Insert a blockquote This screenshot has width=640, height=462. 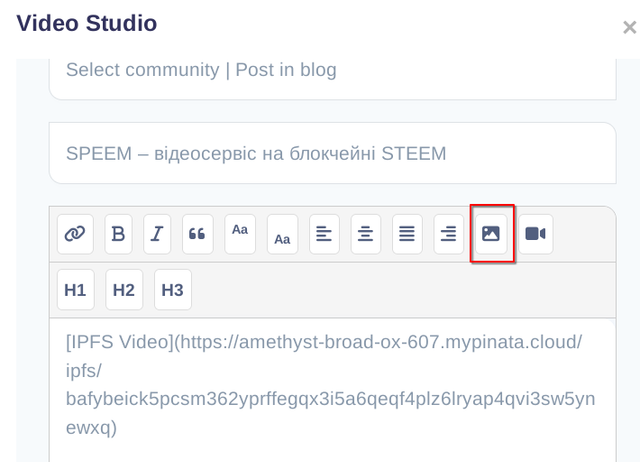[198, 234]
